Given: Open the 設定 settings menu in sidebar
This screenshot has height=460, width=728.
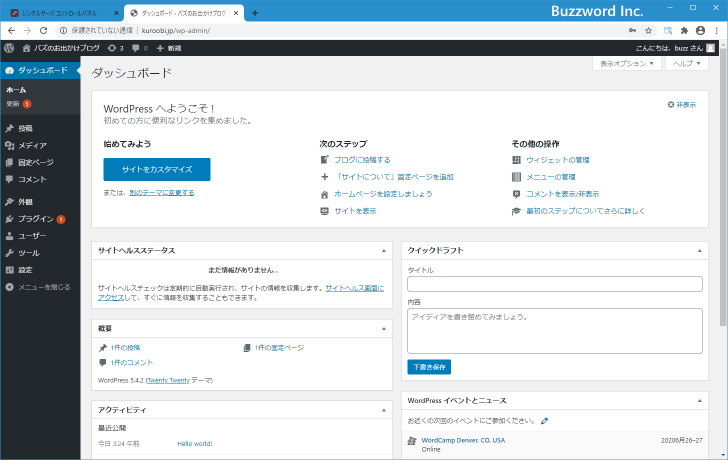Looking at the screenshot, I should pos(25,270).
